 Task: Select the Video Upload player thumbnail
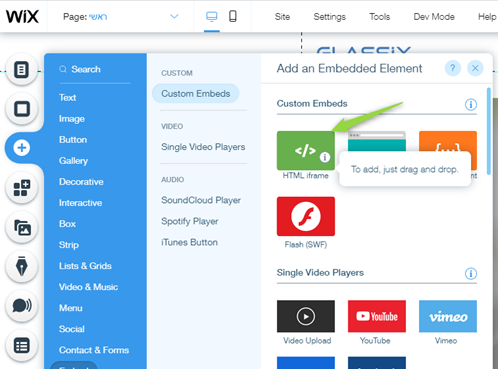pyautogui.click(x=306, y=316)
